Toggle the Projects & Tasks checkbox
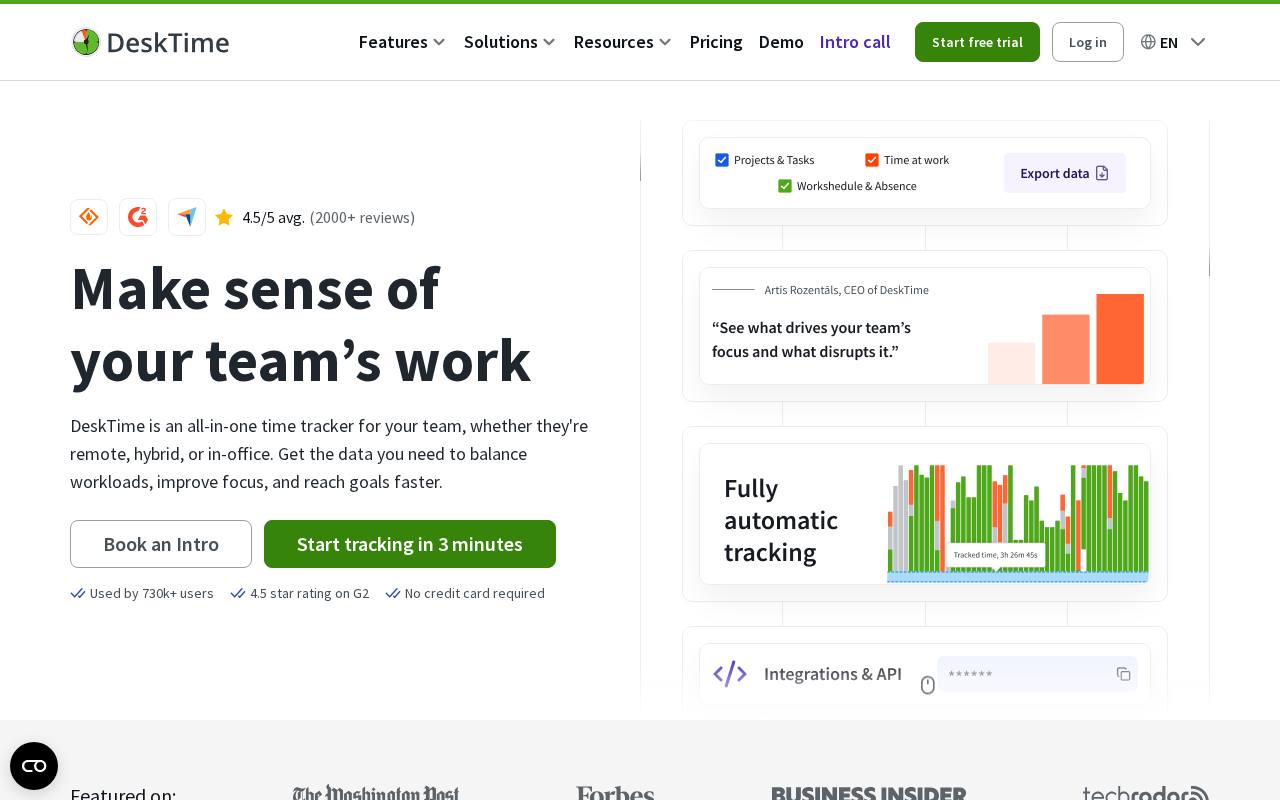Screen dimensions: 1280x800 (x=722, y=160)
